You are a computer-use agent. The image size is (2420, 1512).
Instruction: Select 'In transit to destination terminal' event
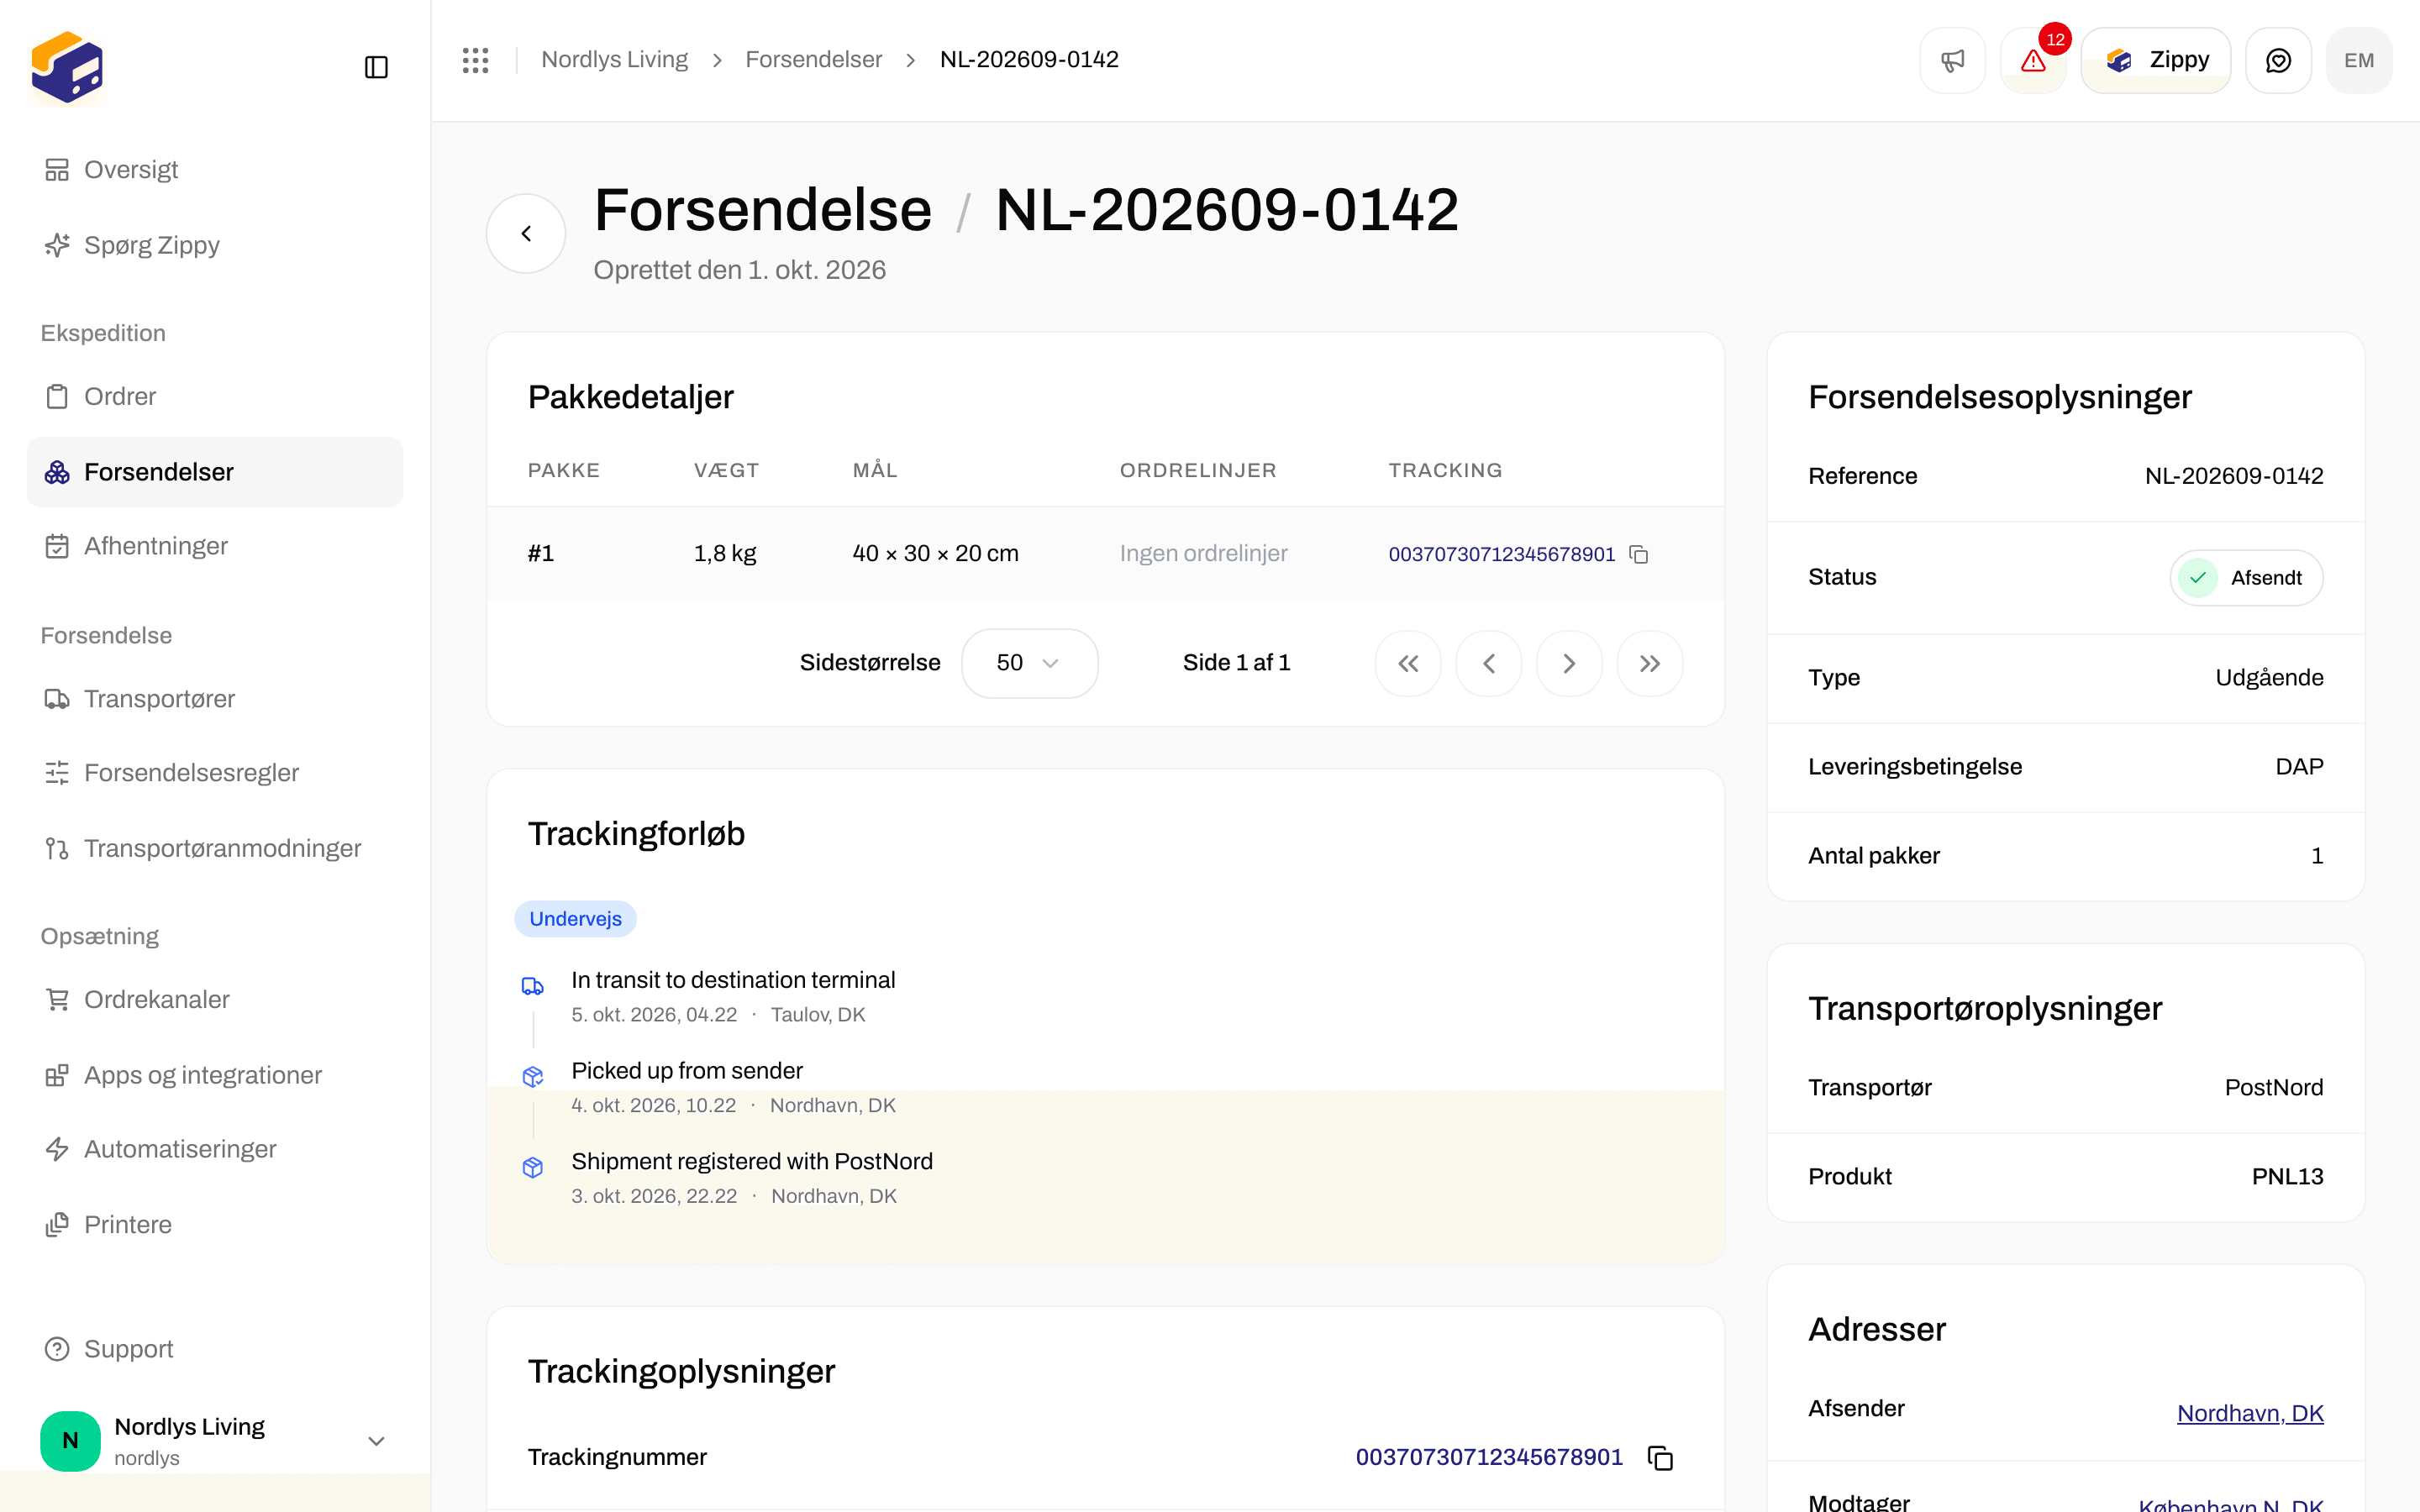(733, 980)
